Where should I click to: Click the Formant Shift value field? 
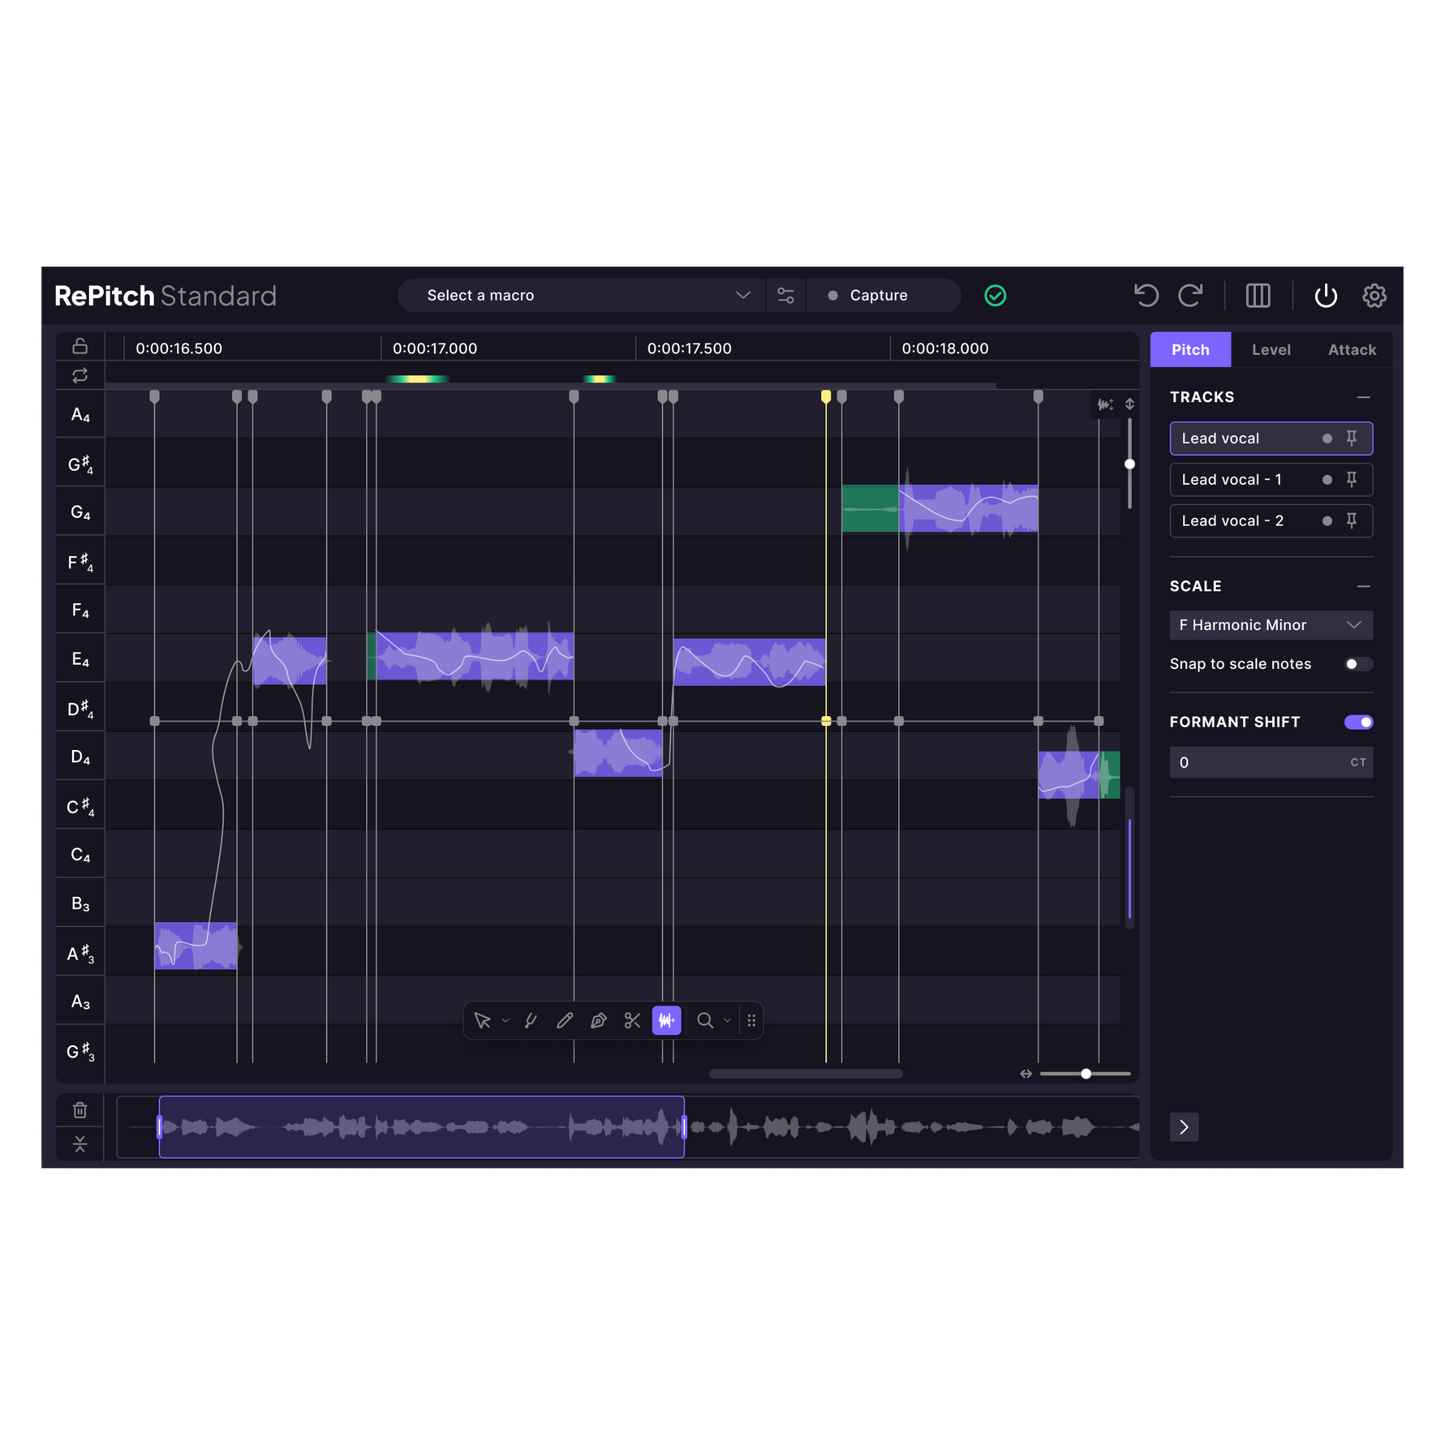1260,762
